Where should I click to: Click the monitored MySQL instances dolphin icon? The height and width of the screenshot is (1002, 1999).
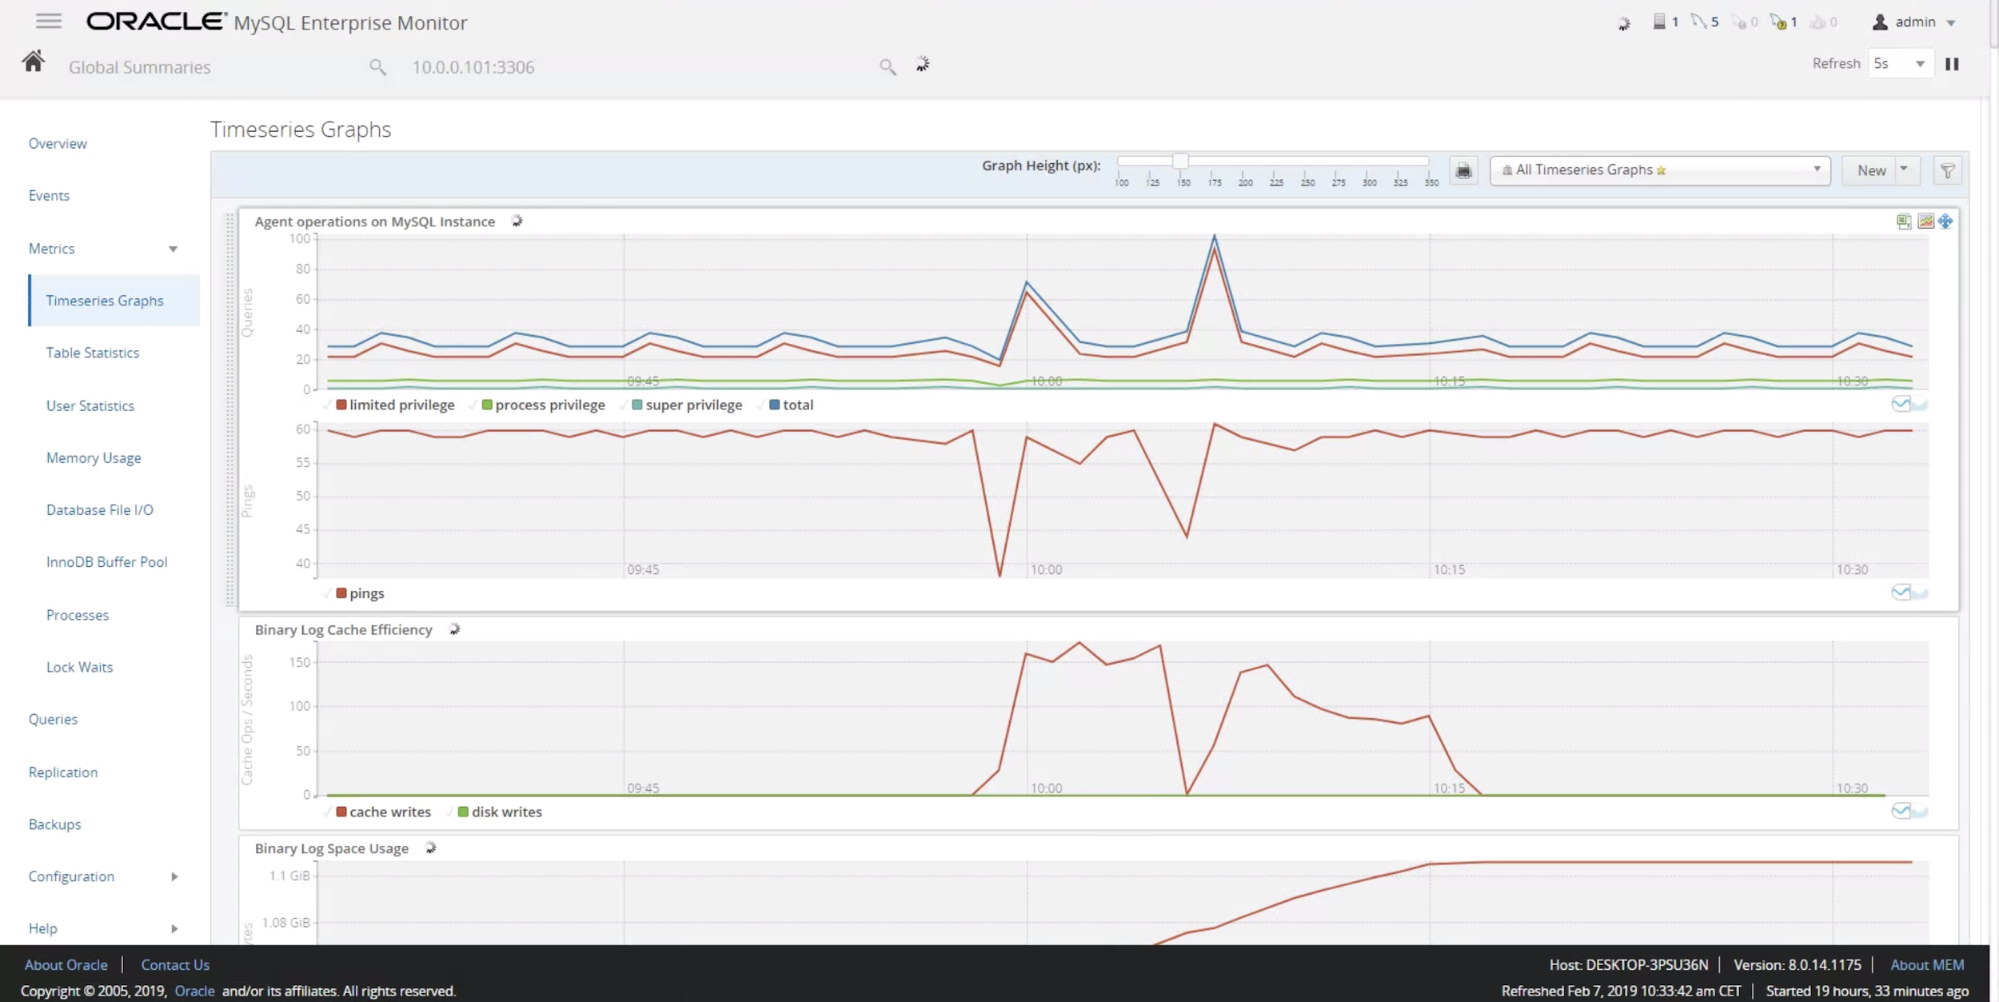pyautogui.click(x=1699, y=21)
